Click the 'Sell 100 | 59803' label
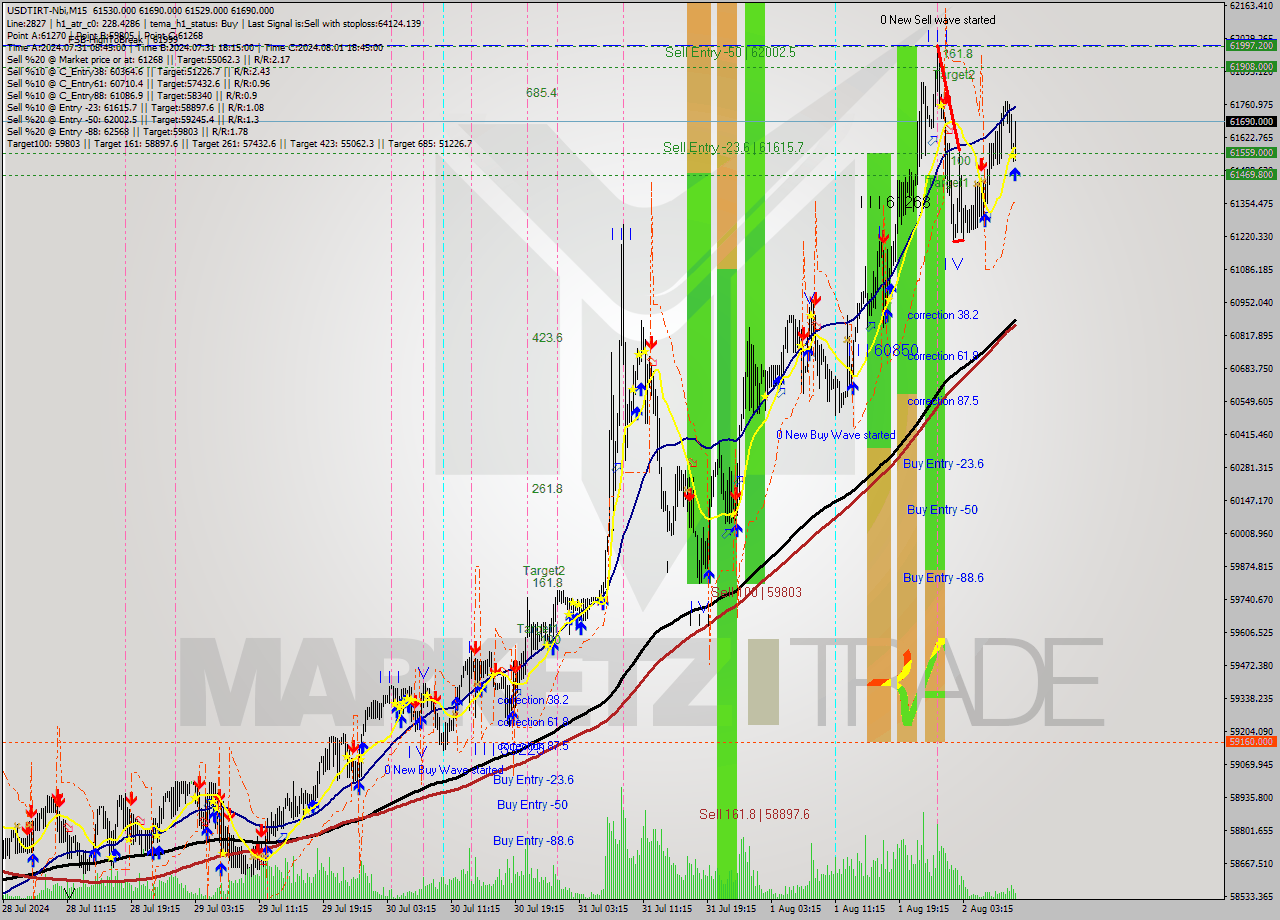The image size is (1280, 920). point(756,592)
